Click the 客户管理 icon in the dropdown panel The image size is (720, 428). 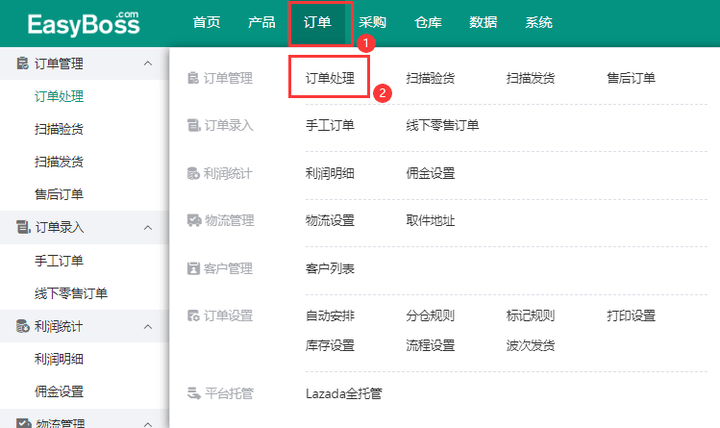[193, 269]
